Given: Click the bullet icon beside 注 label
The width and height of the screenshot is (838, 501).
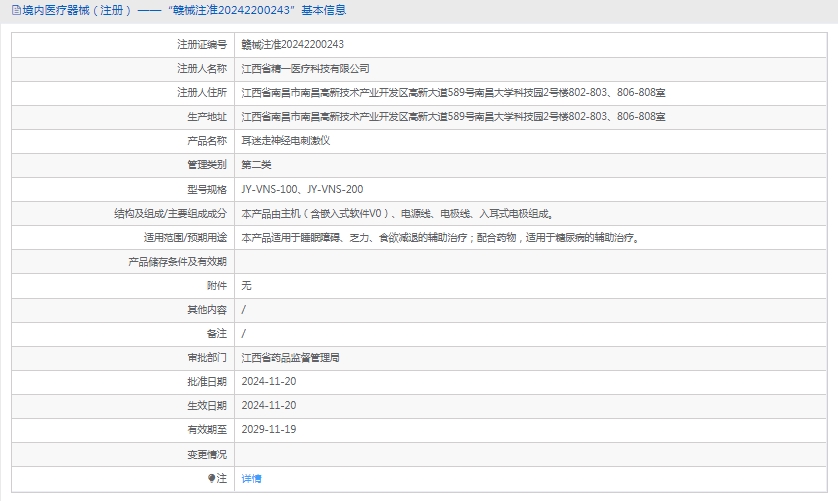Looking at the screenshot, I should tap(211, 478).
